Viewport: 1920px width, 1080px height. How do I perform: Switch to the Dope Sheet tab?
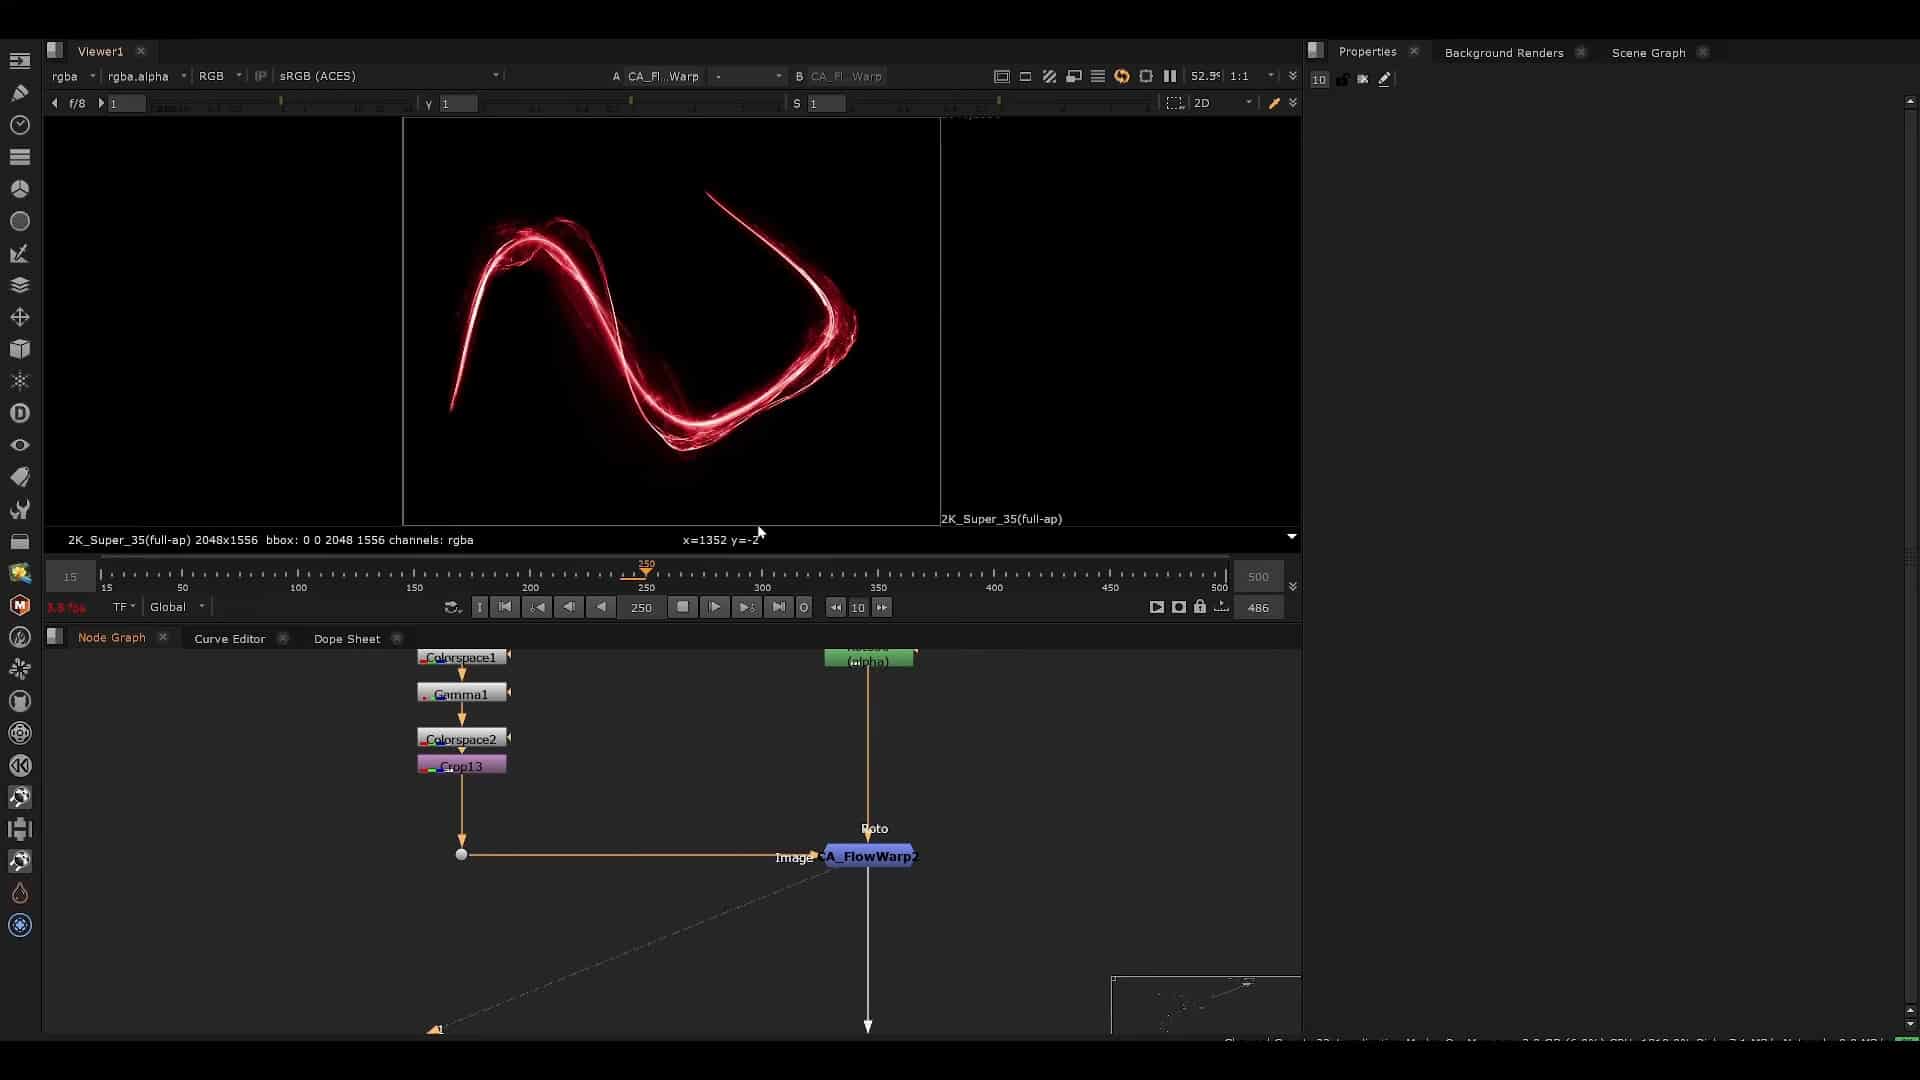346,638
